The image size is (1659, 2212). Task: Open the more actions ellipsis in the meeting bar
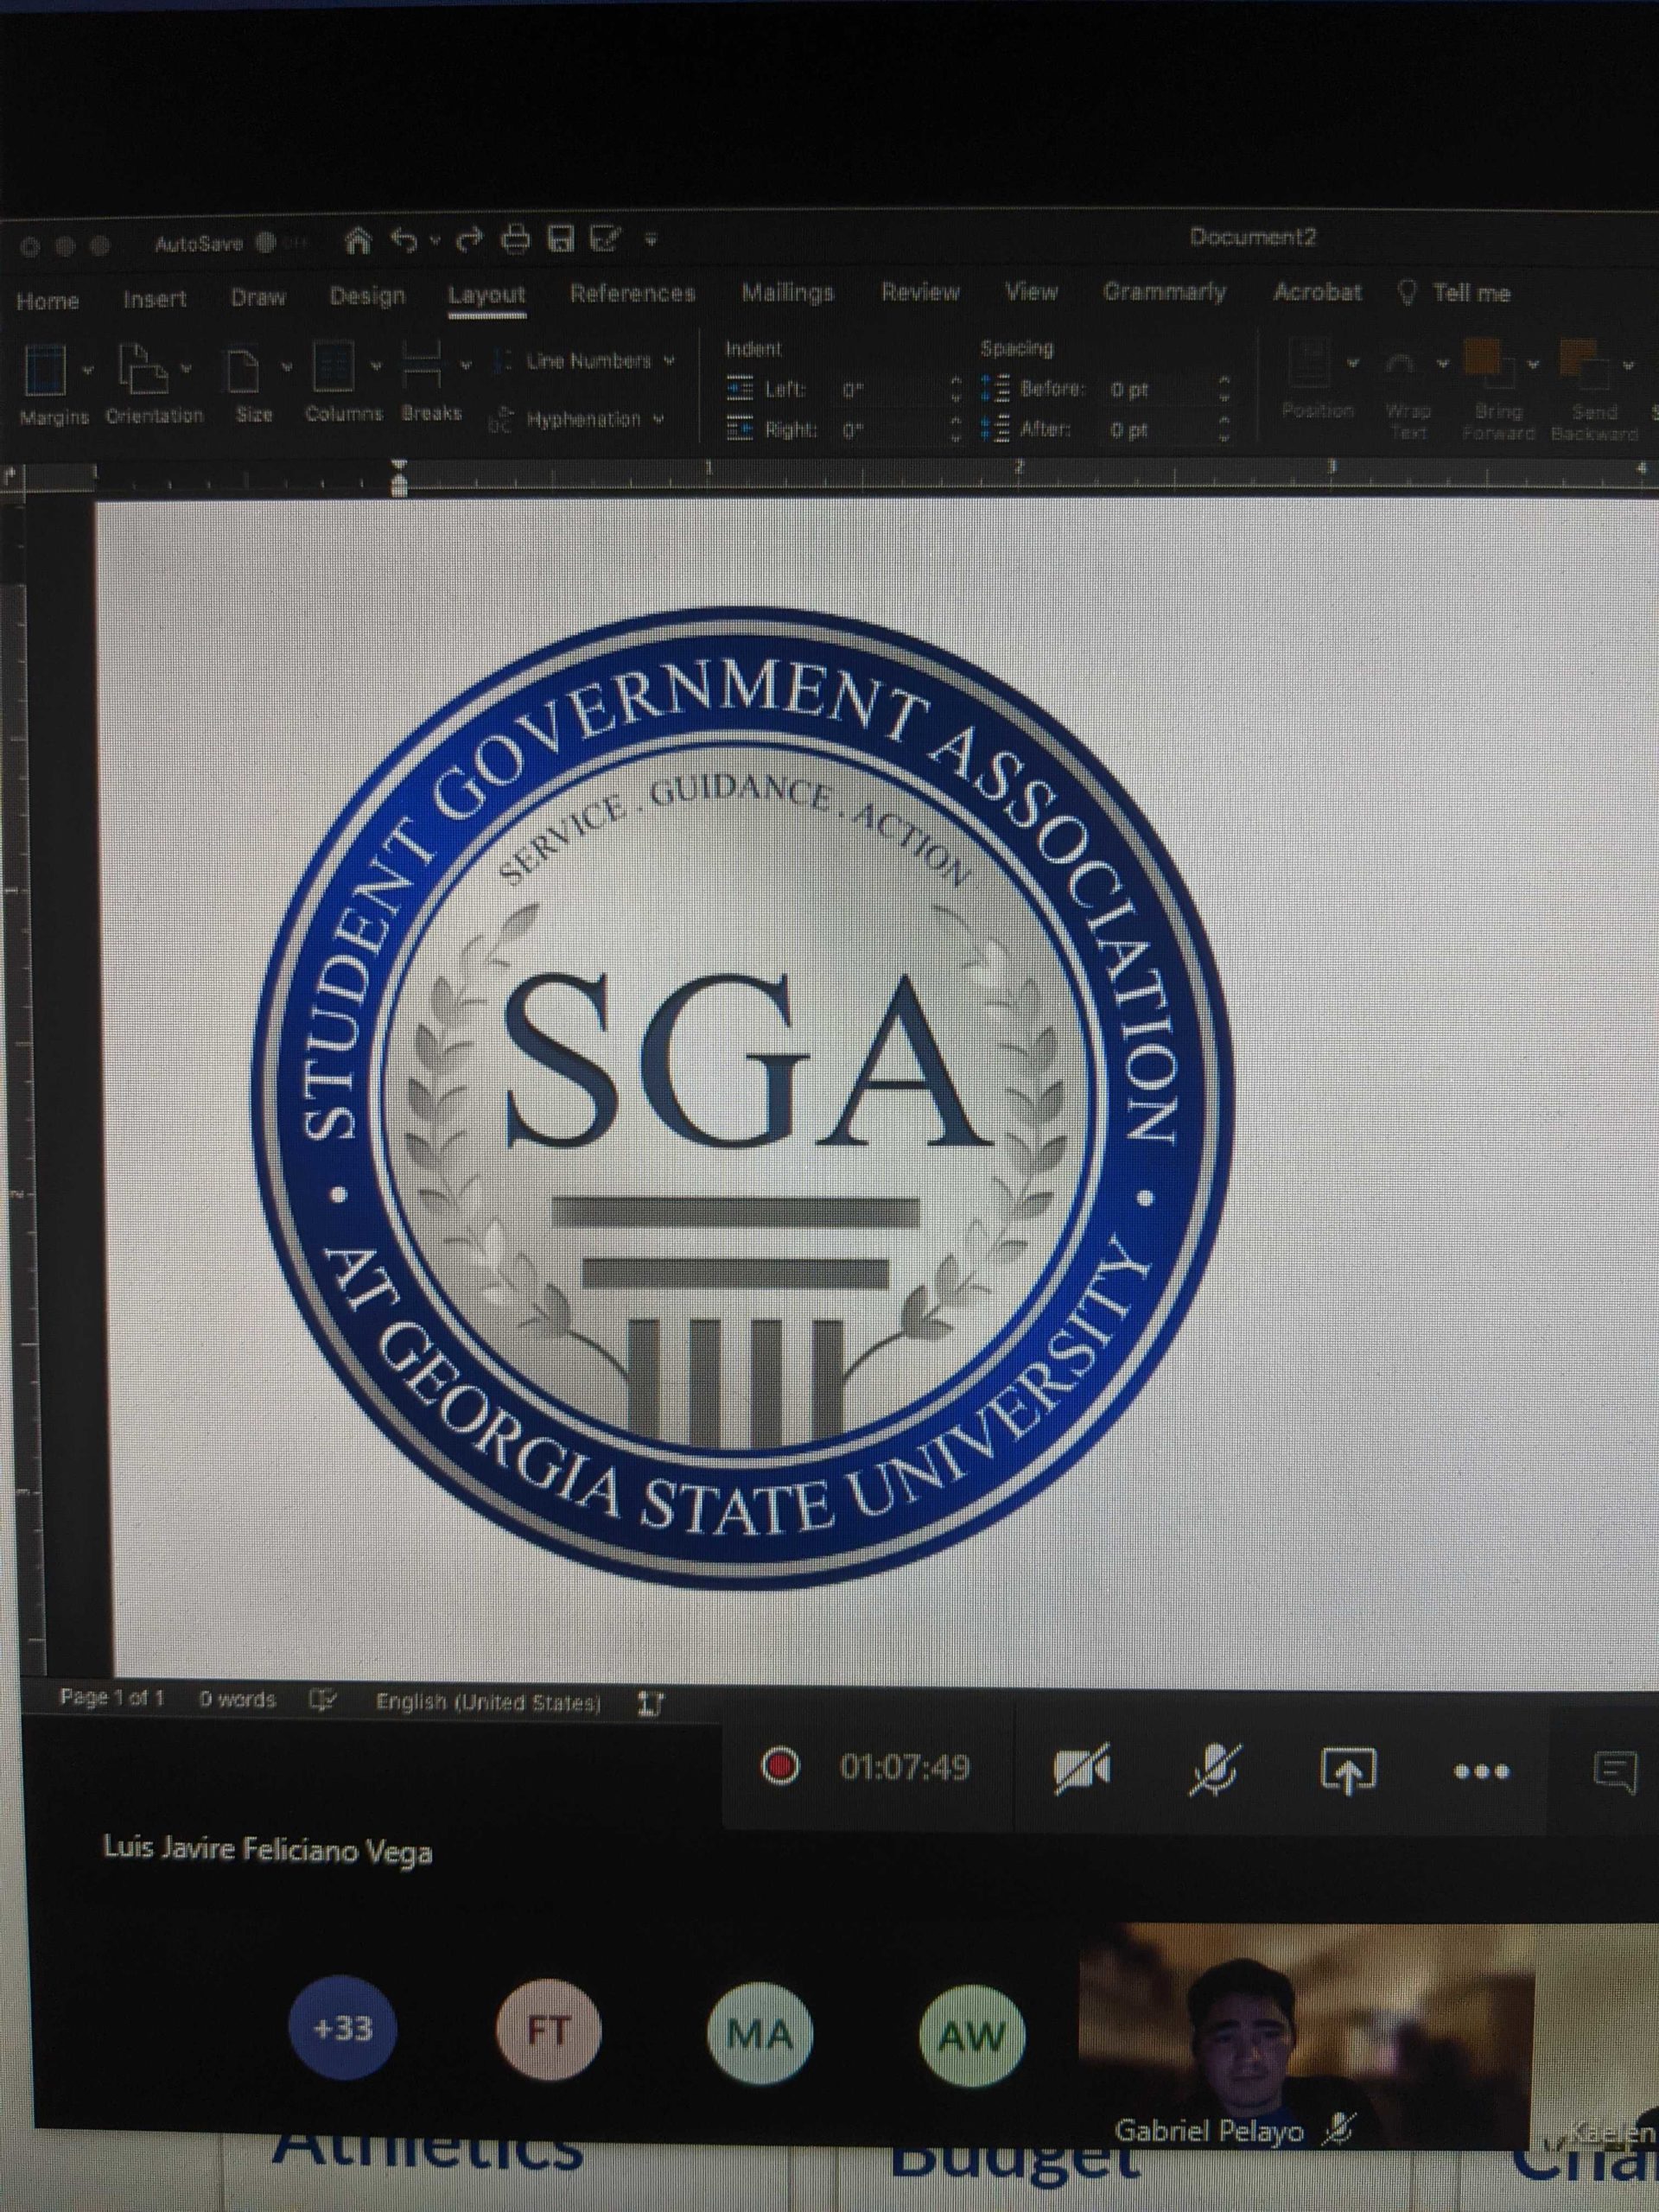1481,1772
